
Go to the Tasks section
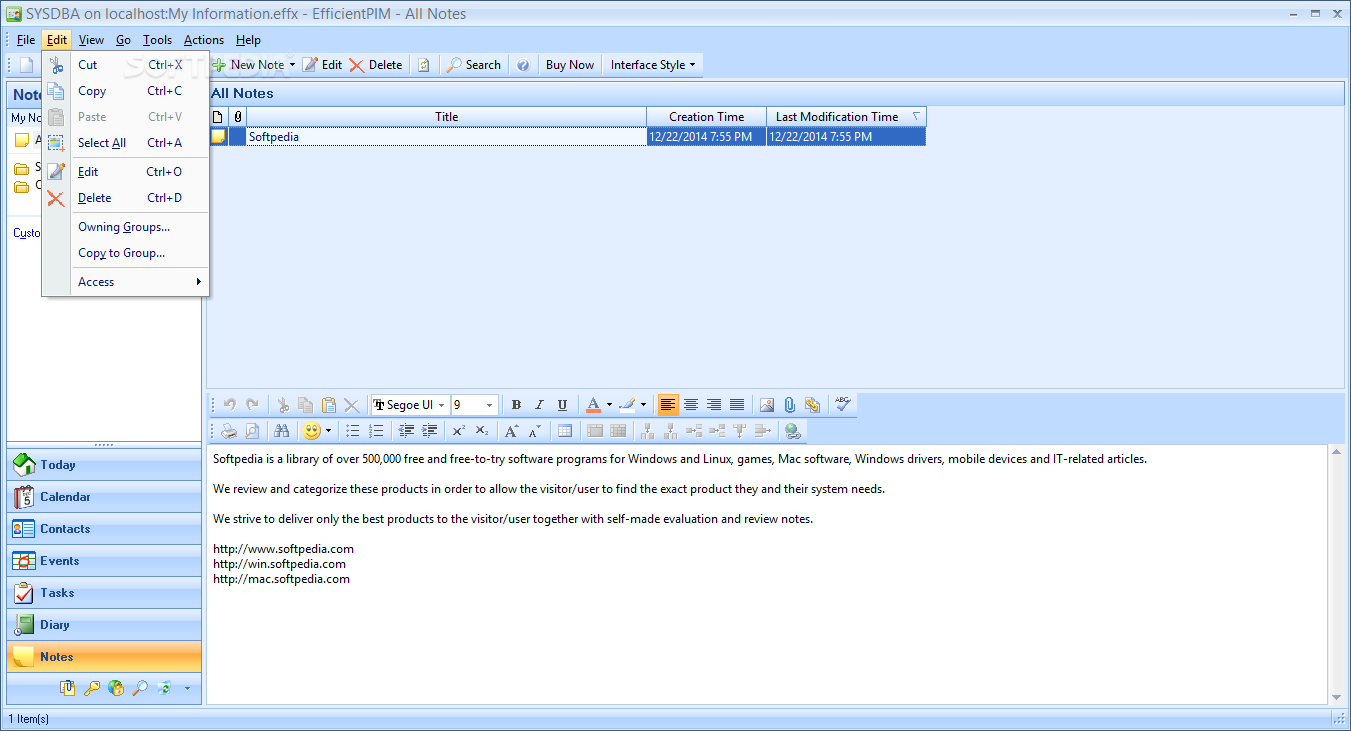click(104, 593)
